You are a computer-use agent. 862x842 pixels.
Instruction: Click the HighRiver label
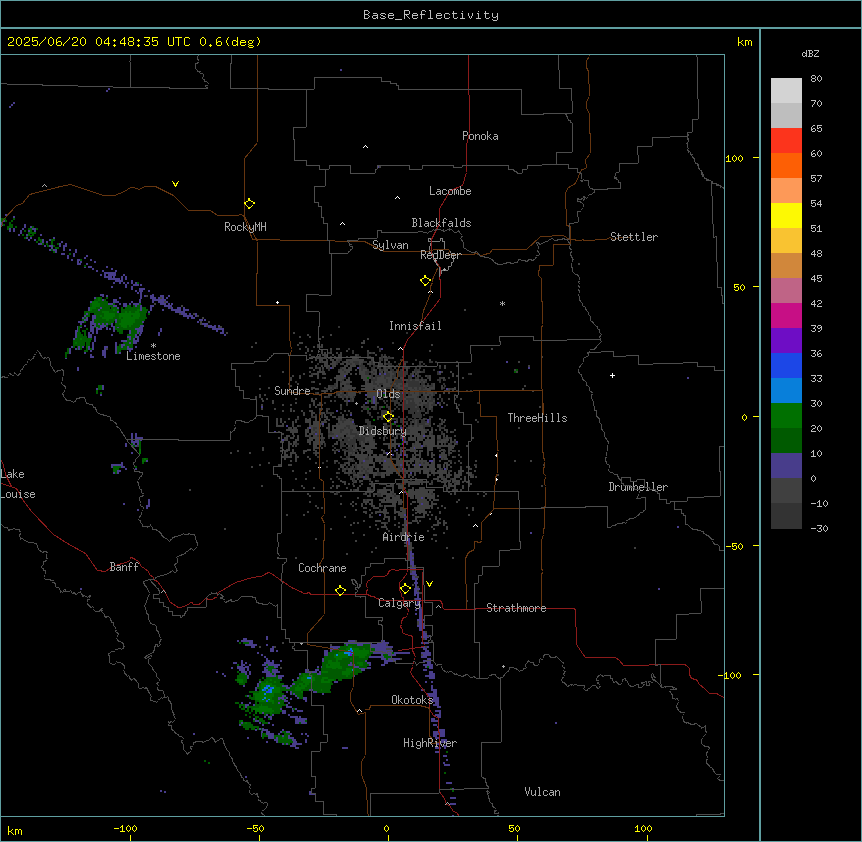pos(430,743)
